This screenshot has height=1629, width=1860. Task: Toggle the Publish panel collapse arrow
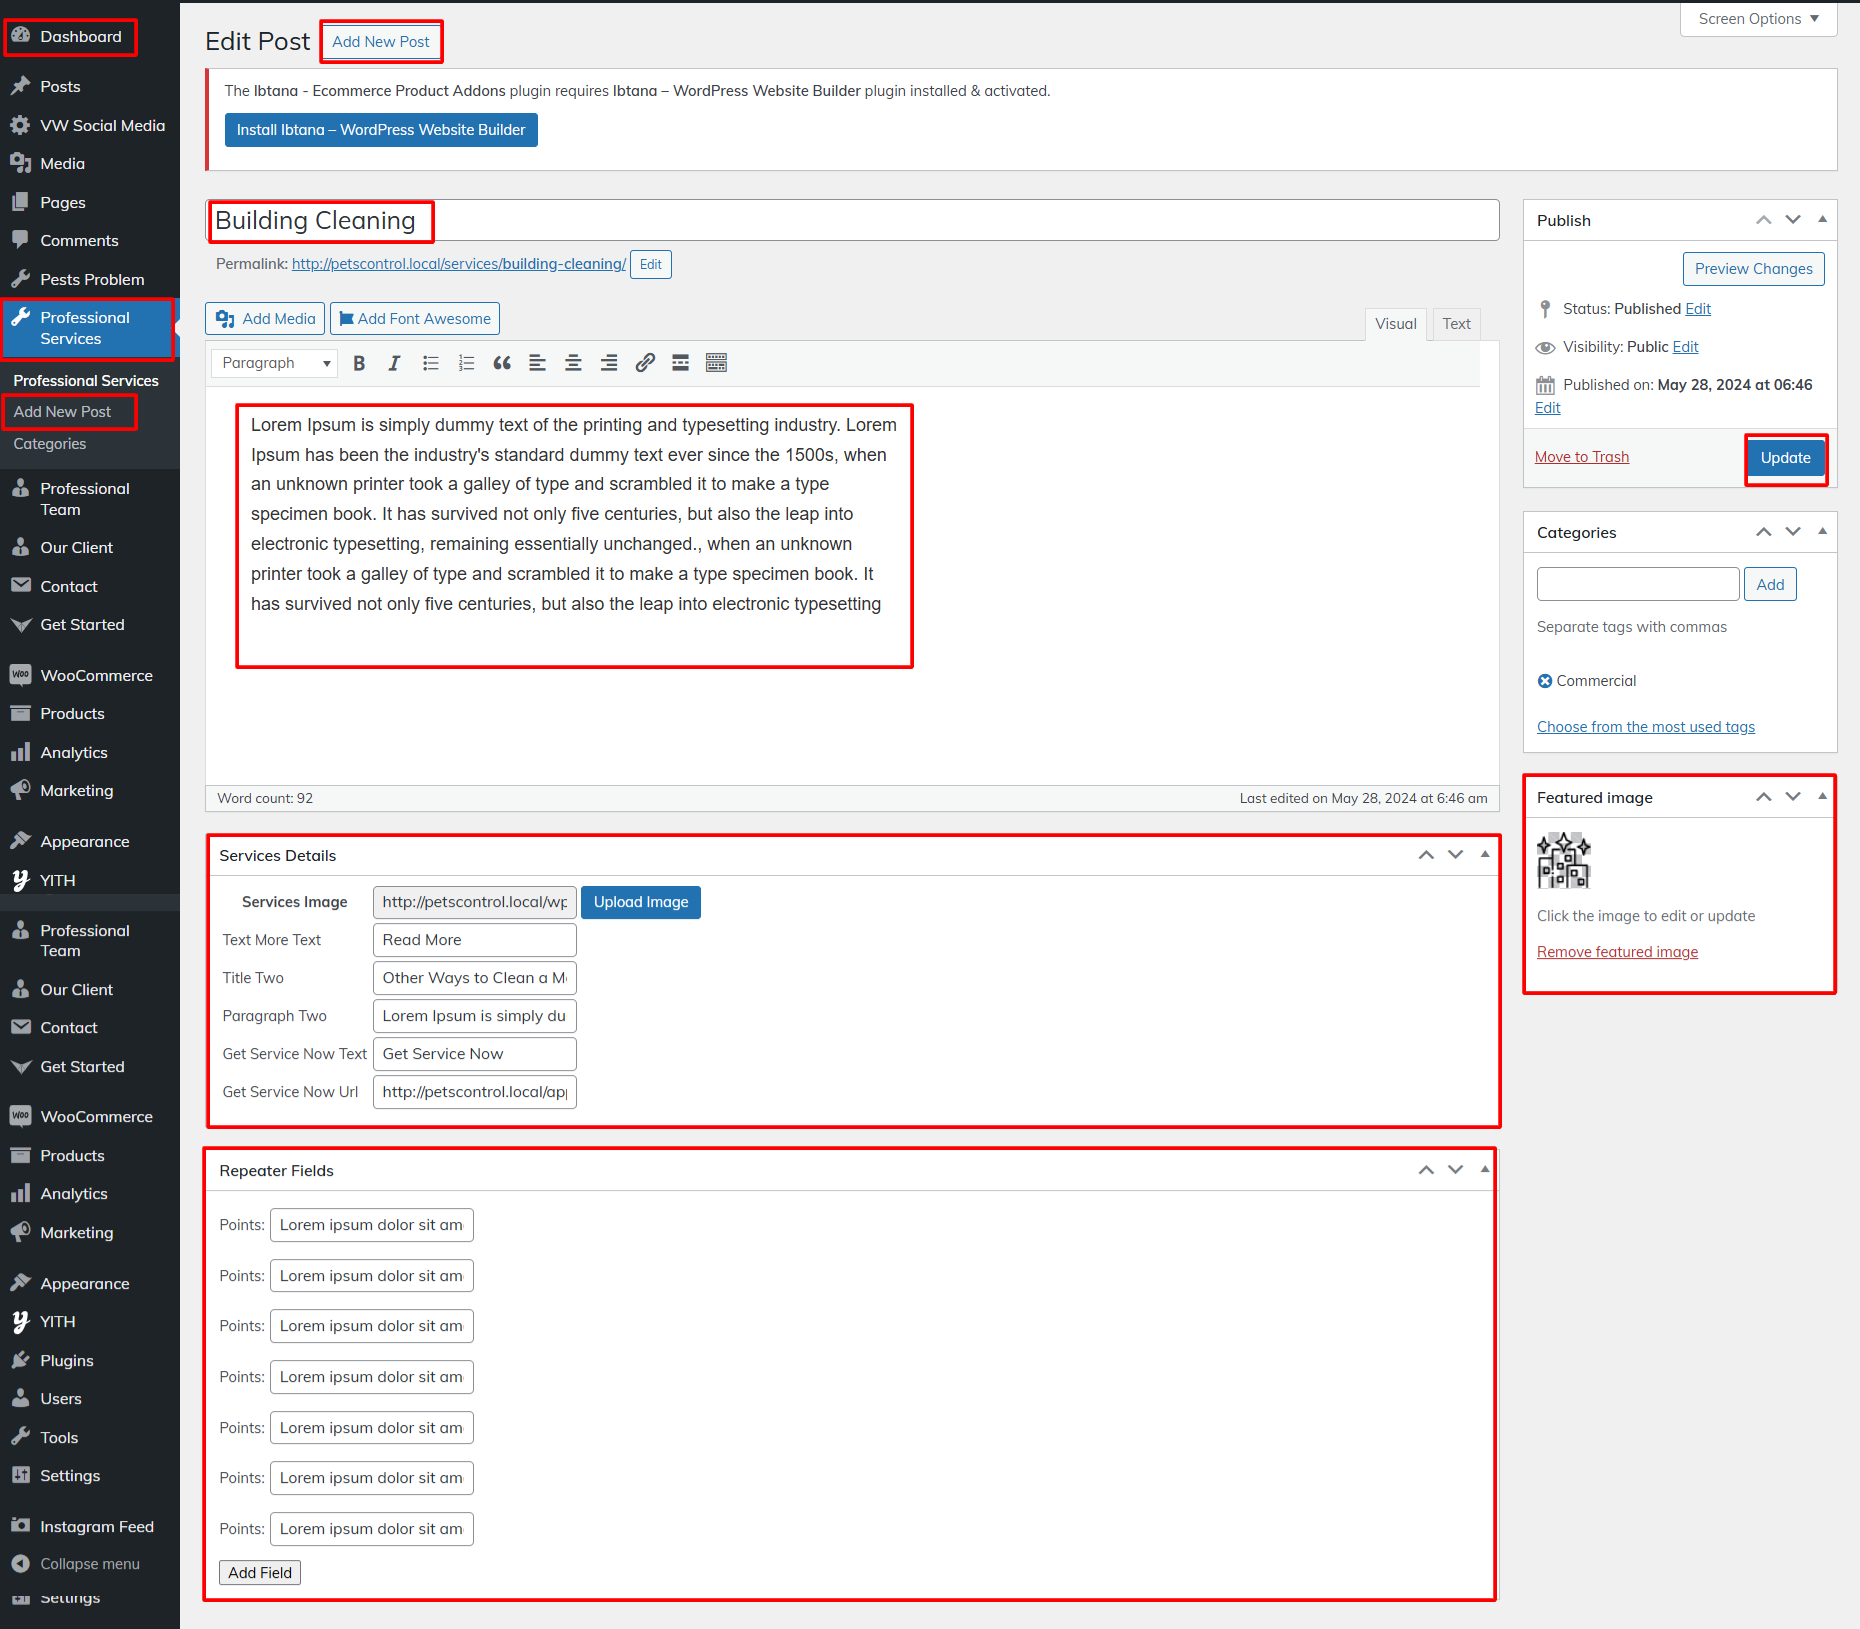1822,220
